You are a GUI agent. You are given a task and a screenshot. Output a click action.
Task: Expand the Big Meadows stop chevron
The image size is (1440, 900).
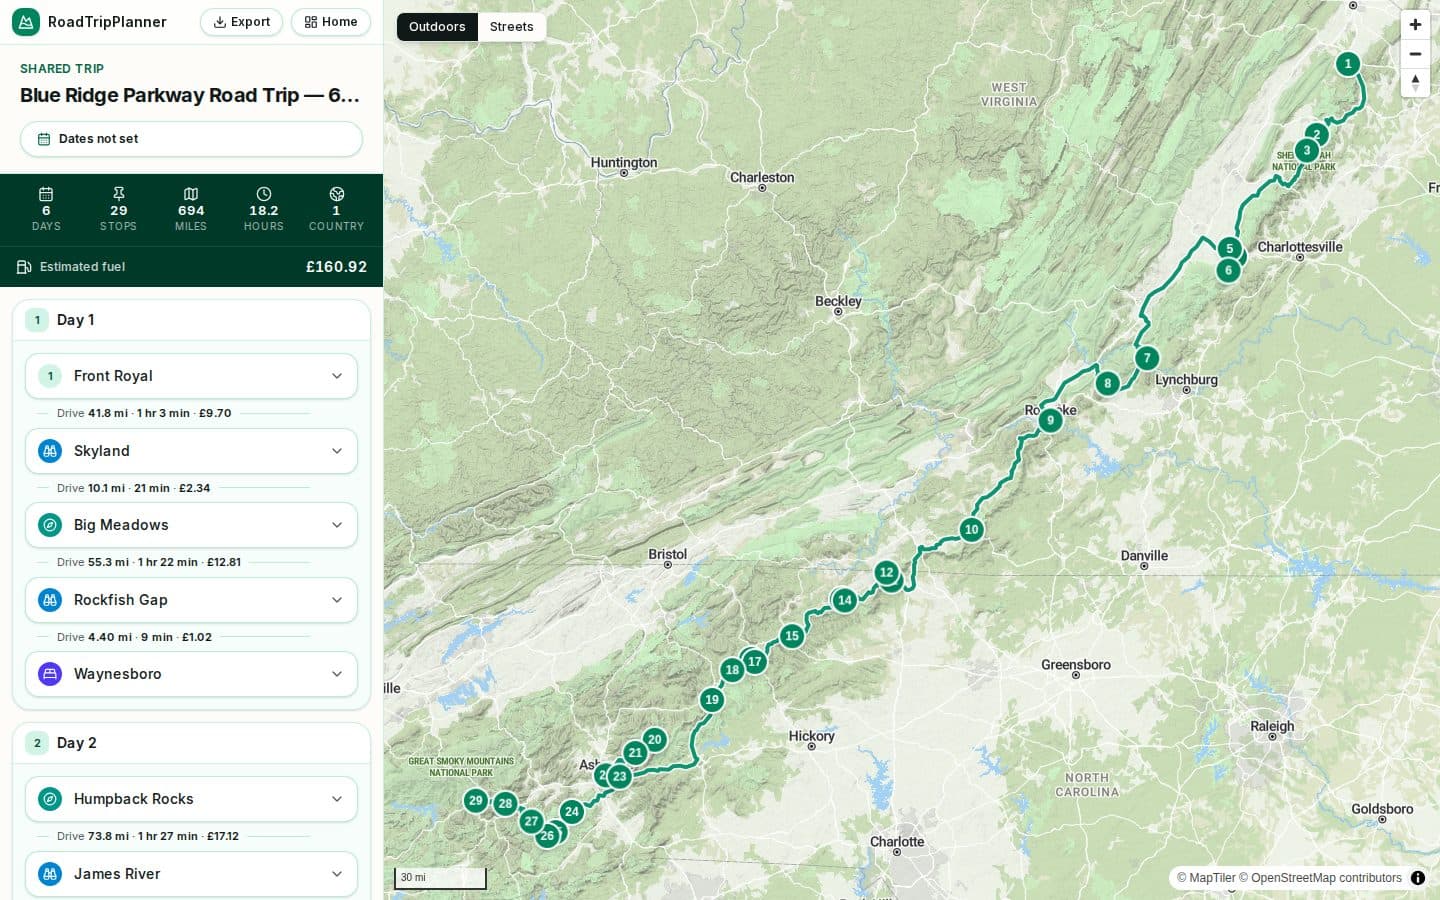pos(337,525)
